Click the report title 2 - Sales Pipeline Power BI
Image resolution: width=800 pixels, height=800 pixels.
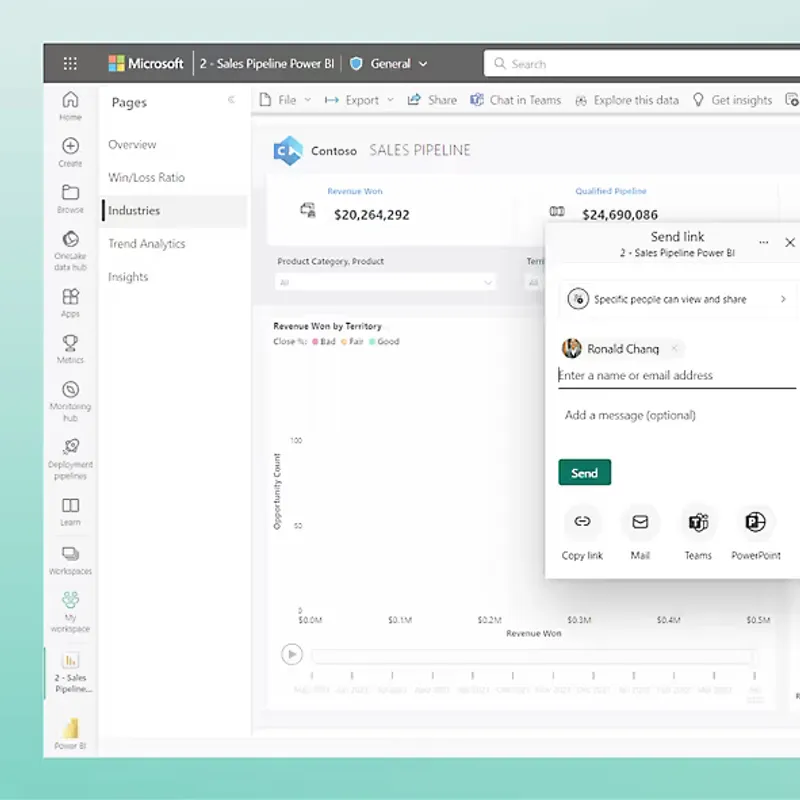coord(267,64)
